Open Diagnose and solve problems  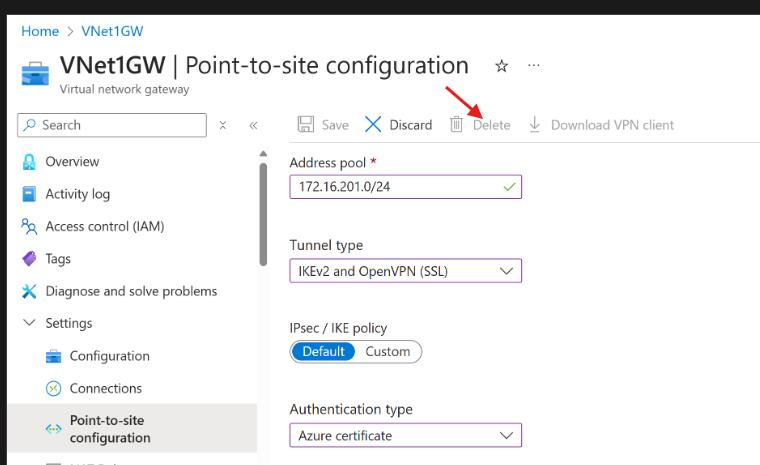click(x=131, y=291)
